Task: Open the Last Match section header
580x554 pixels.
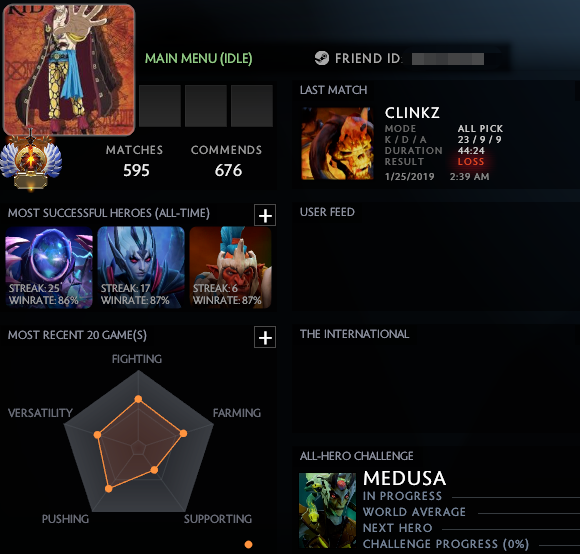Action: [x=333, y=90]
